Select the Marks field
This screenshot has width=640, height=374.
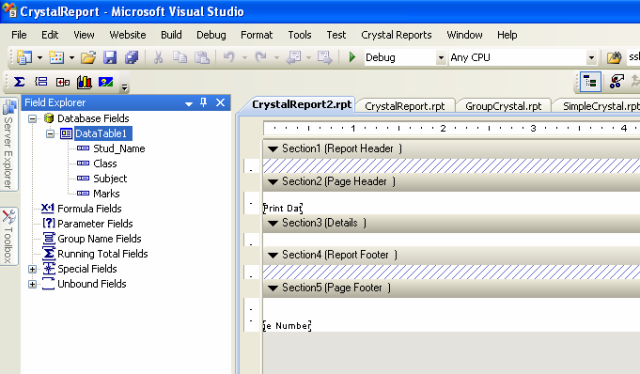pyautogui.click(x=107, y=194)
